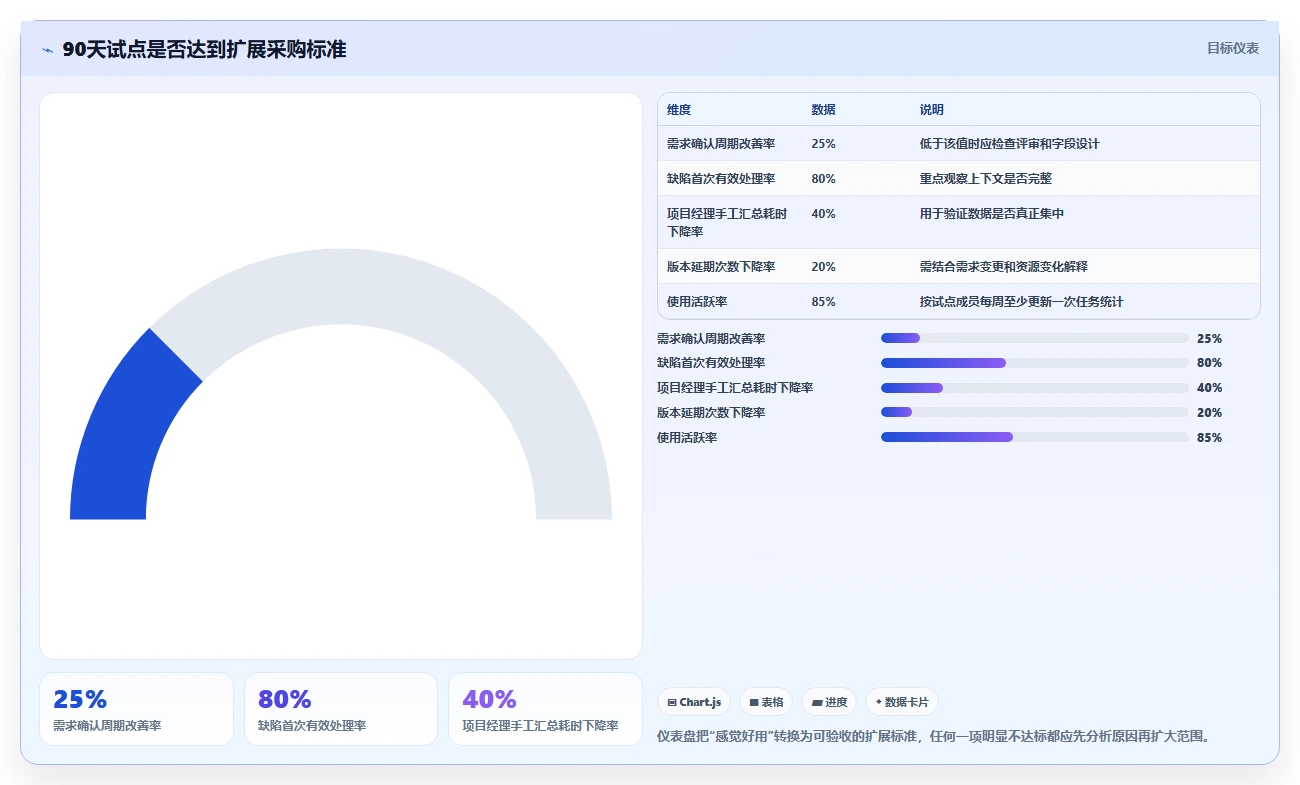Screen dimensions: 1300x785
Task: Click the 25% value right of its progress bar
Action: click(x=1209, y=339)
